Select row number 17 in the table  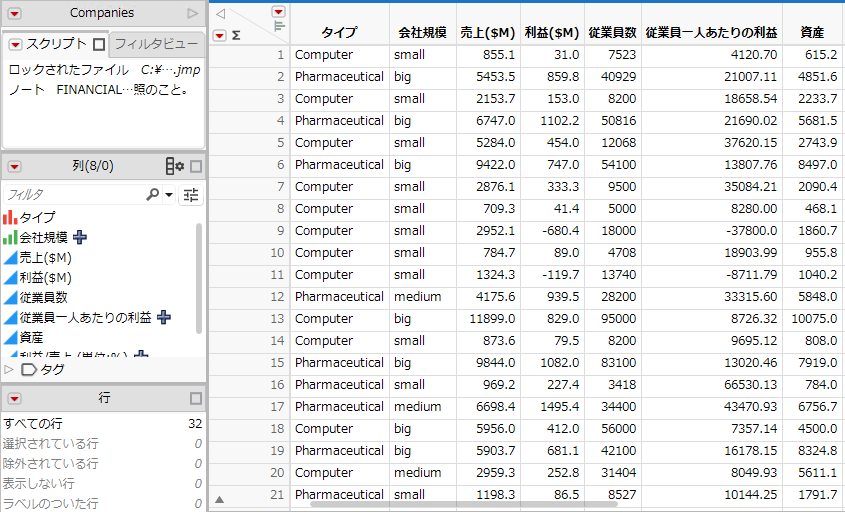(x=277, y=406)
